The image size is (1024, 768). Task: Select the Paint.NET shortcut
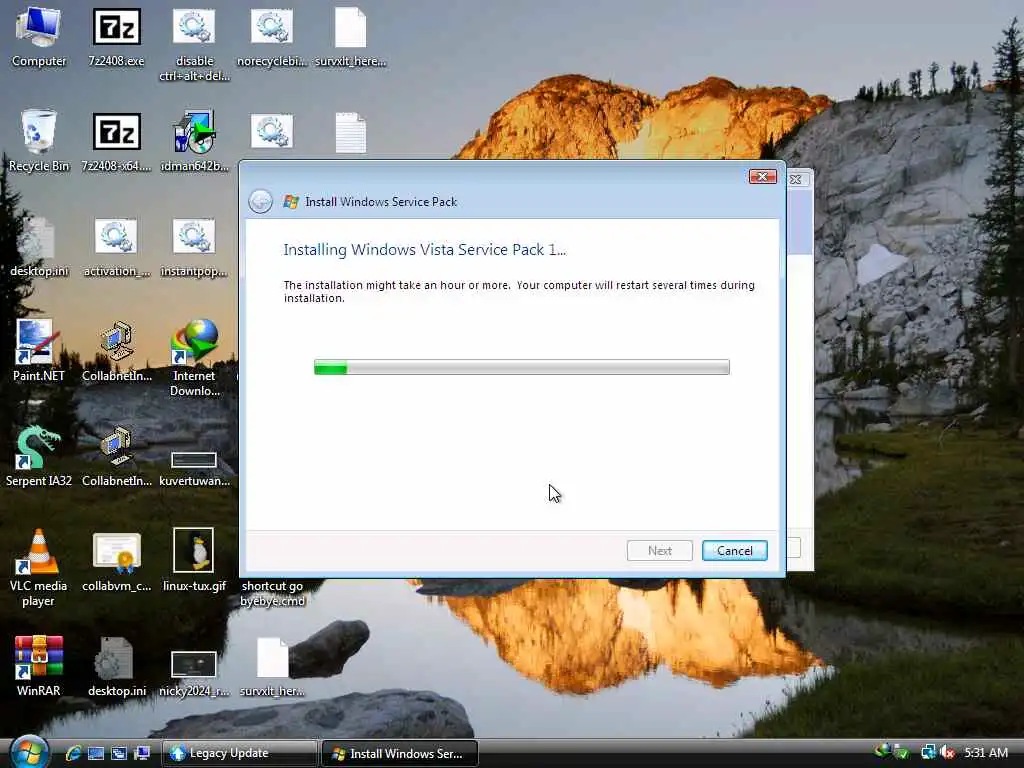pos(39,350)
